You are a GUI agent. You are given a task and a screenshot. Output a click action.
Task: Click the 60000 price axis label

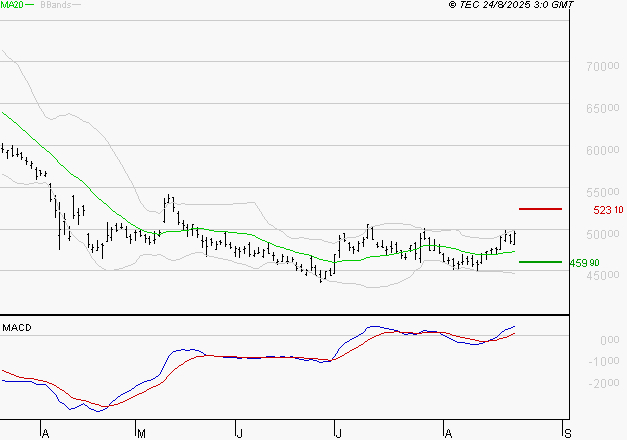[598, 150]
